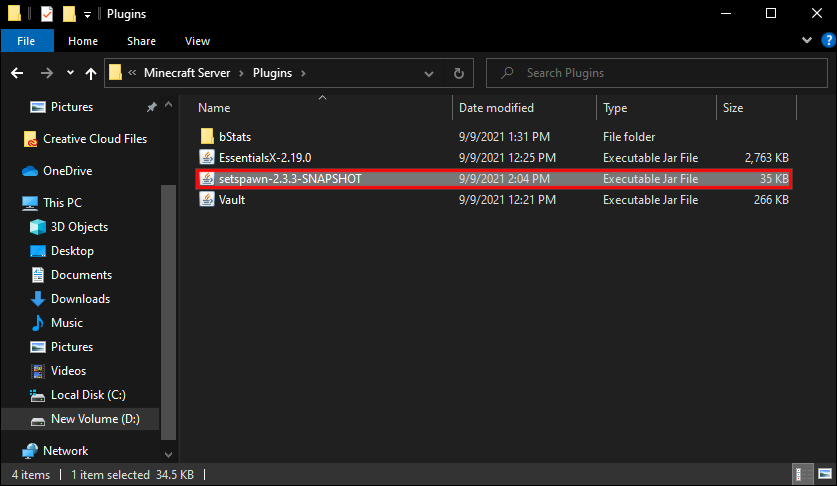Viewport: 837px width, 486px height.
Task: Switch to the View ribbon tab
Action: (x=197, y=41)
